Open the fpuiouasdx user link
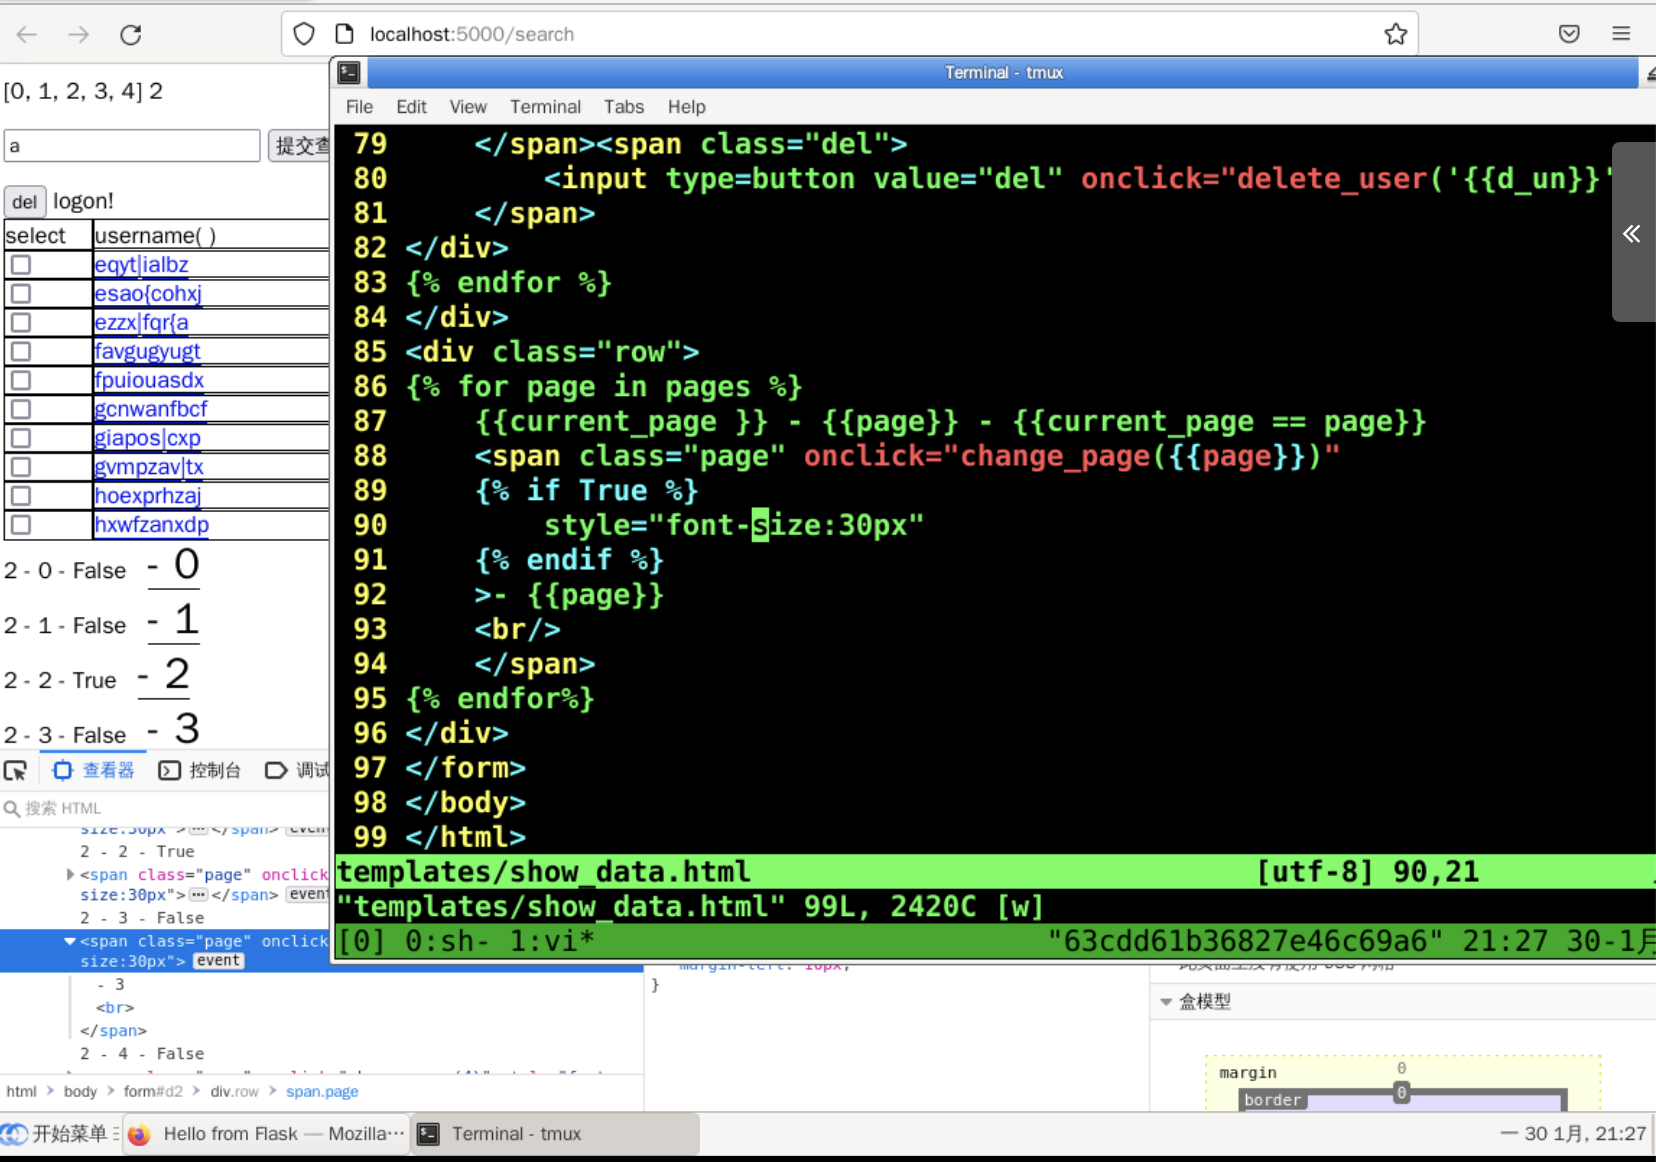Viewport: 1656px width, 1162px height. pos(149,380)
